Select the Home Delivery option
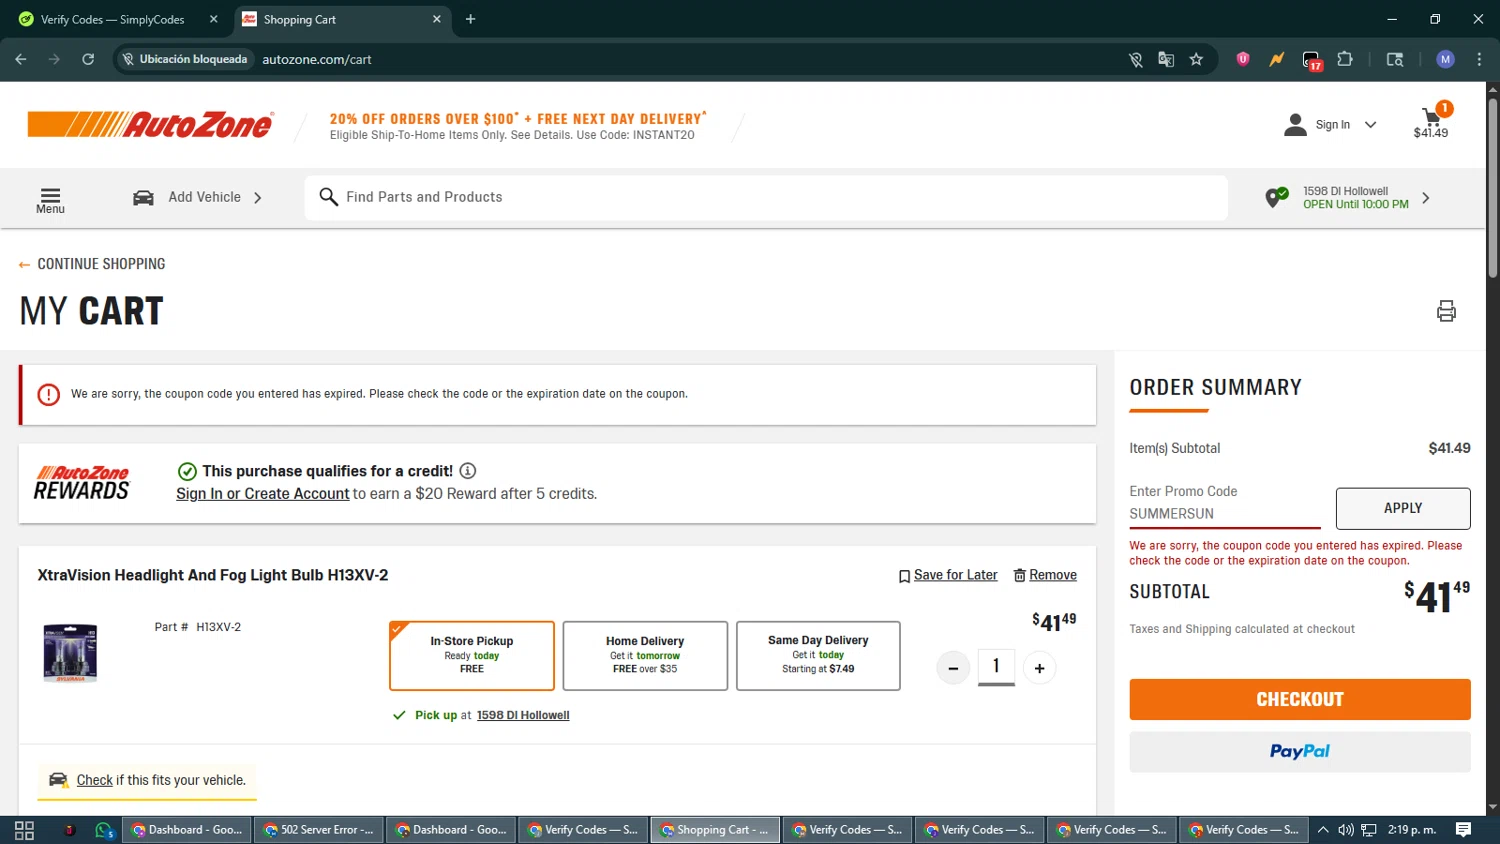The image size is (1500, 844). point(645,656)
